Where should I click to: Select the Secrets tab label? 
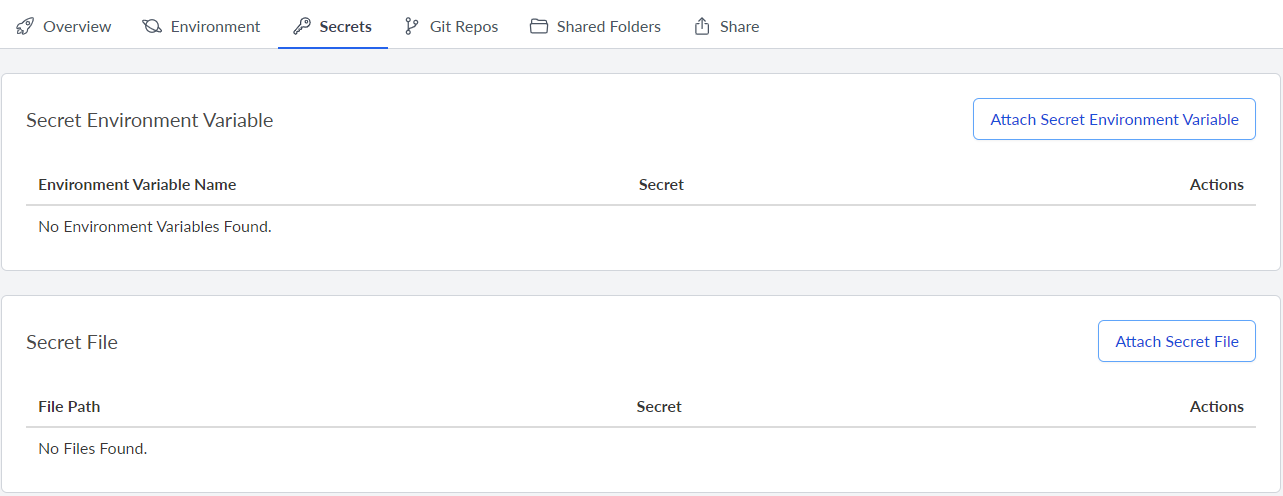click(345, 27)
